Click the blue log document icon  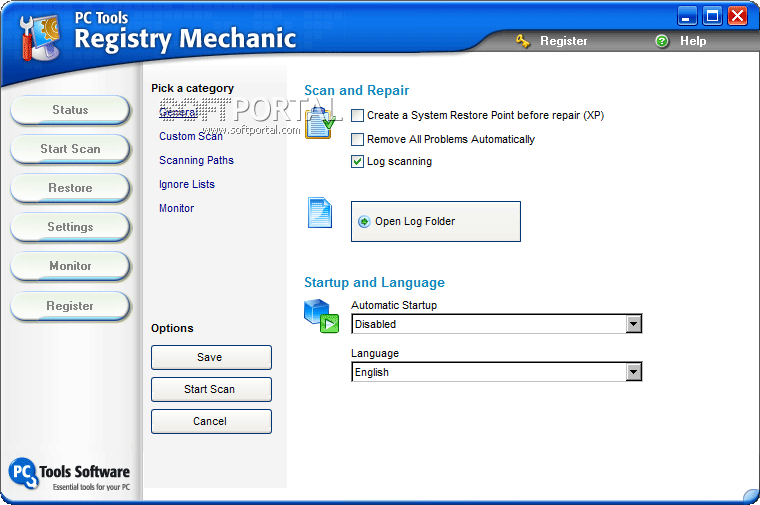(x=320, y=212)
